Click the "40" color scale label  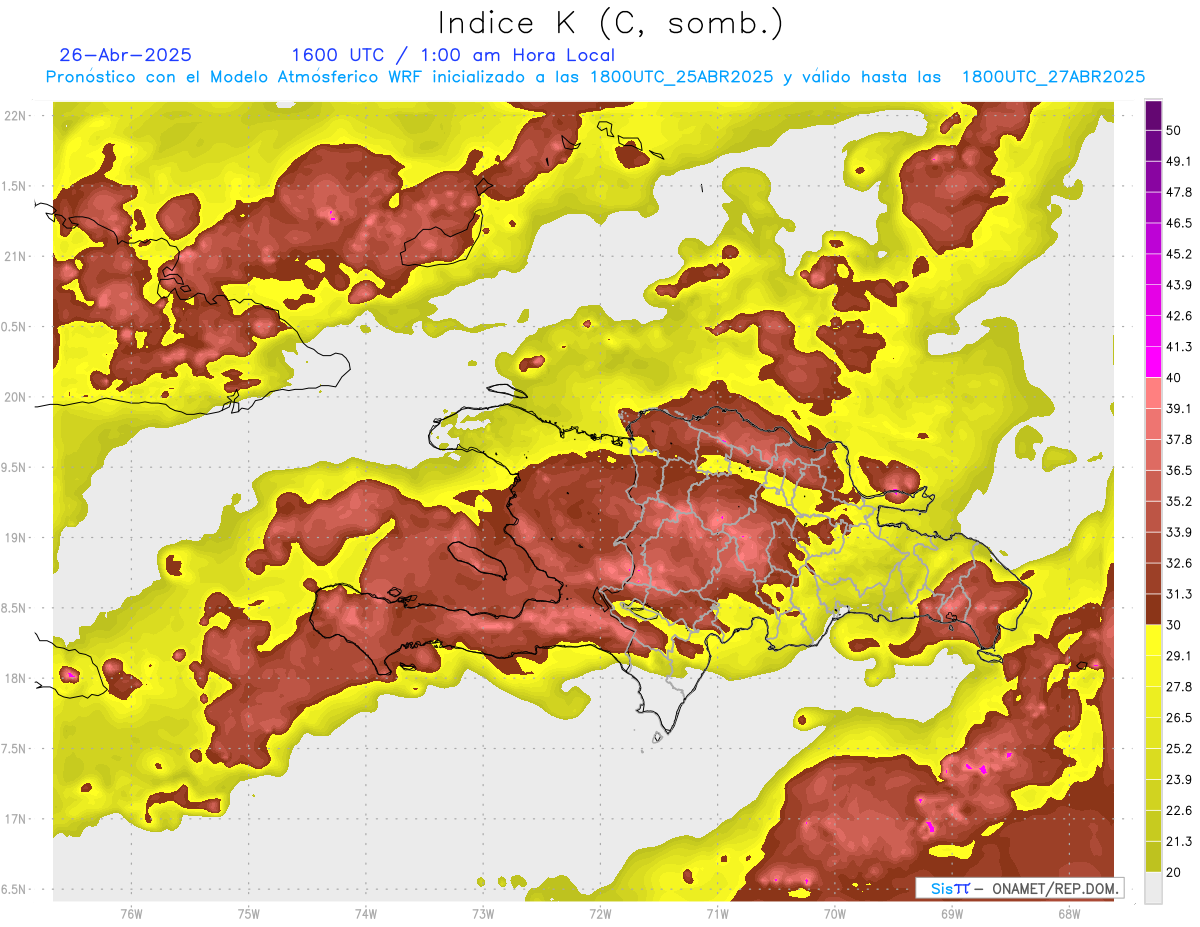click(1174, 377)
